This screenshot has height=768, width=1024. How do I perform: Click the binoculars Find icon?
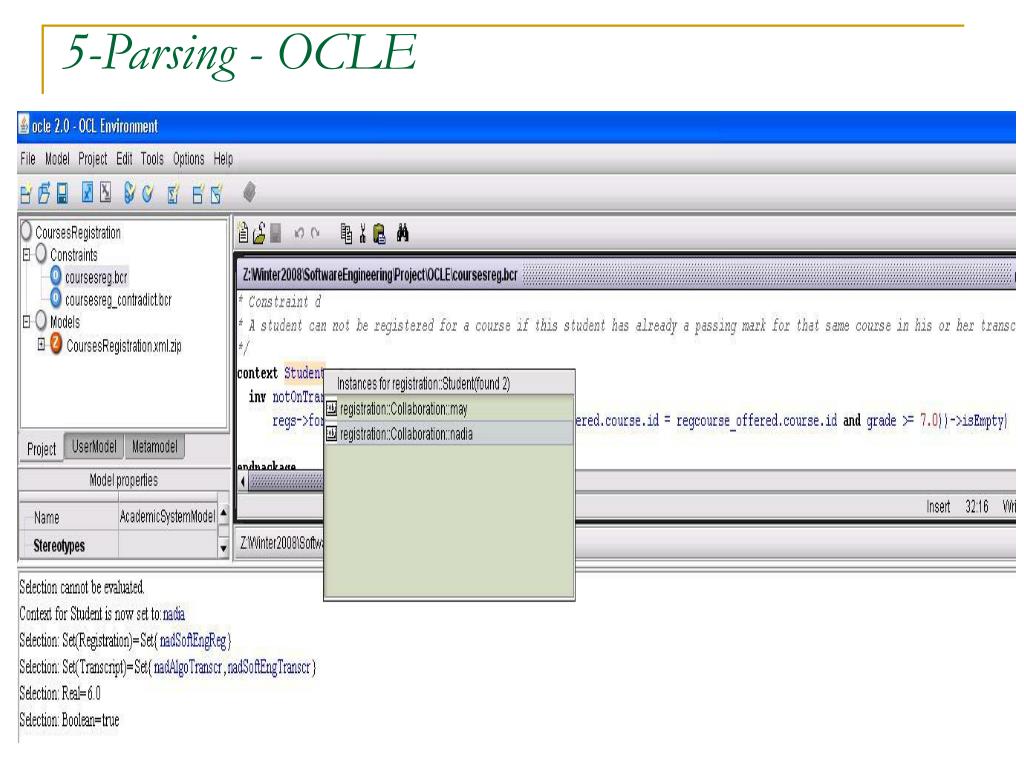click(x=402, y=233)
